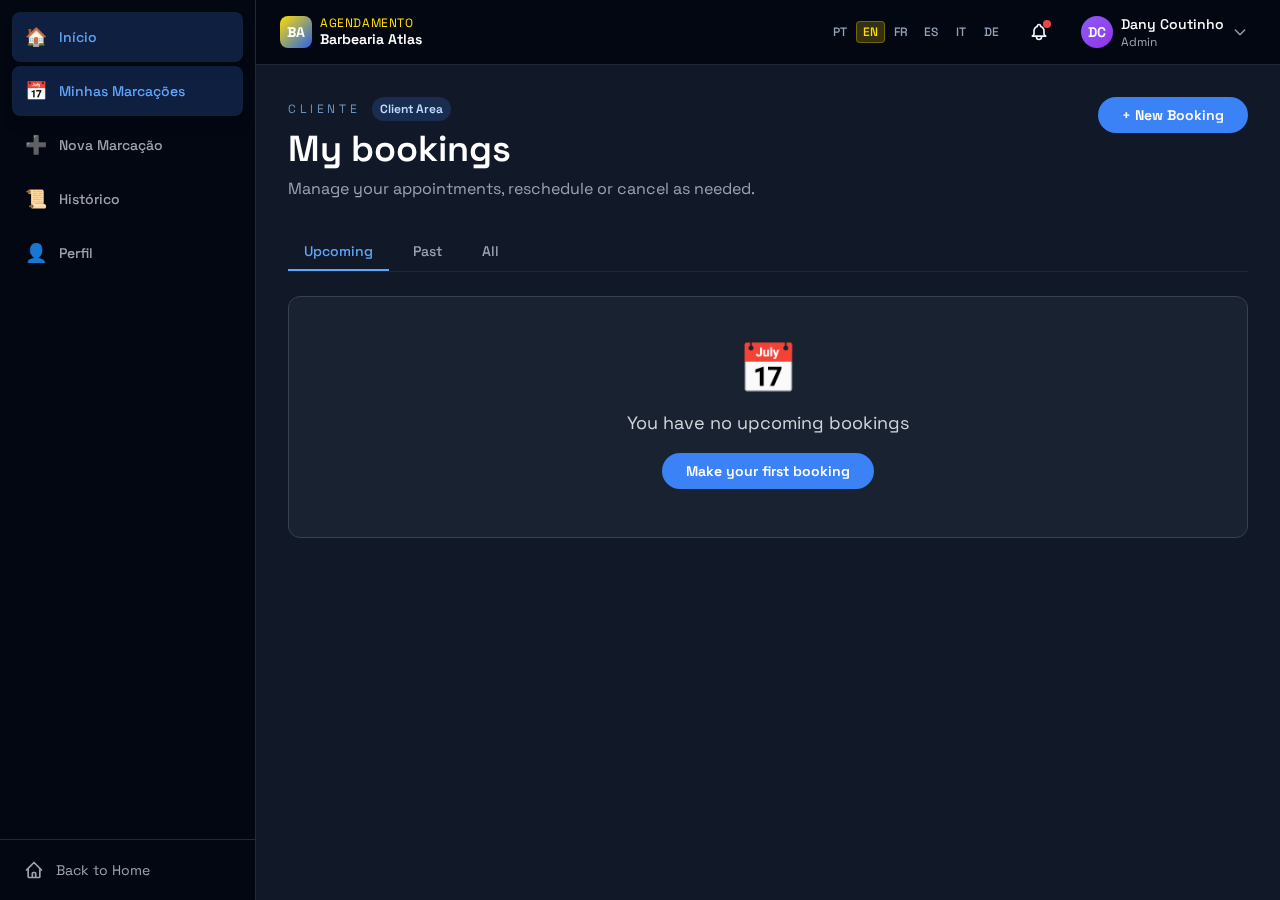Switch language to ES
The width and height of the screenshot is (1280, 900).
[931, 32]
